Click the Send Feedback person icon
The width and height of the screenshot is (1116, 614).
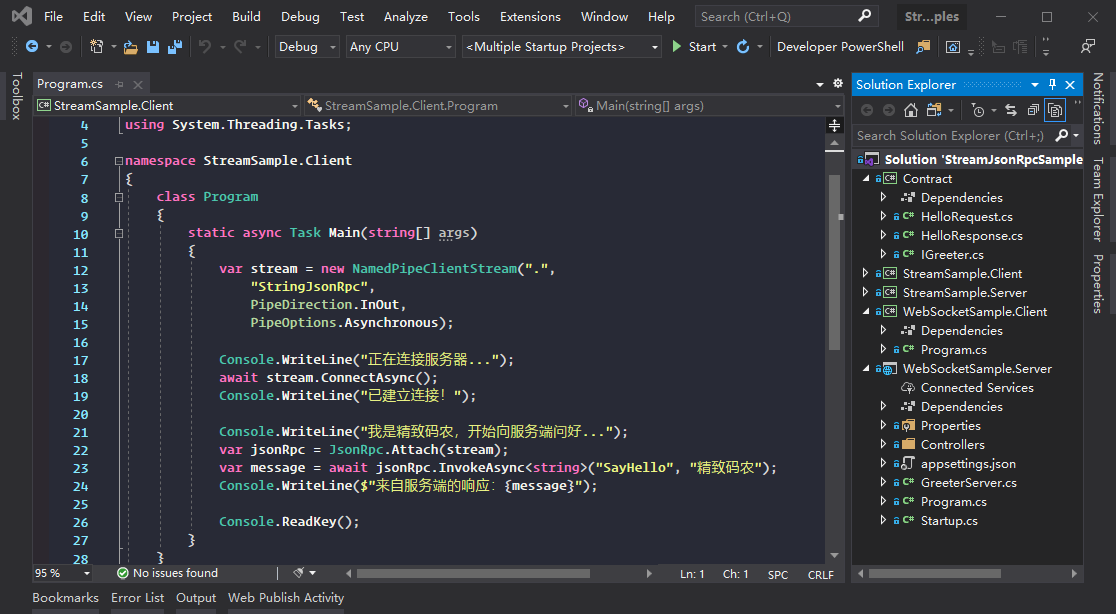[x=1087, y=46]
